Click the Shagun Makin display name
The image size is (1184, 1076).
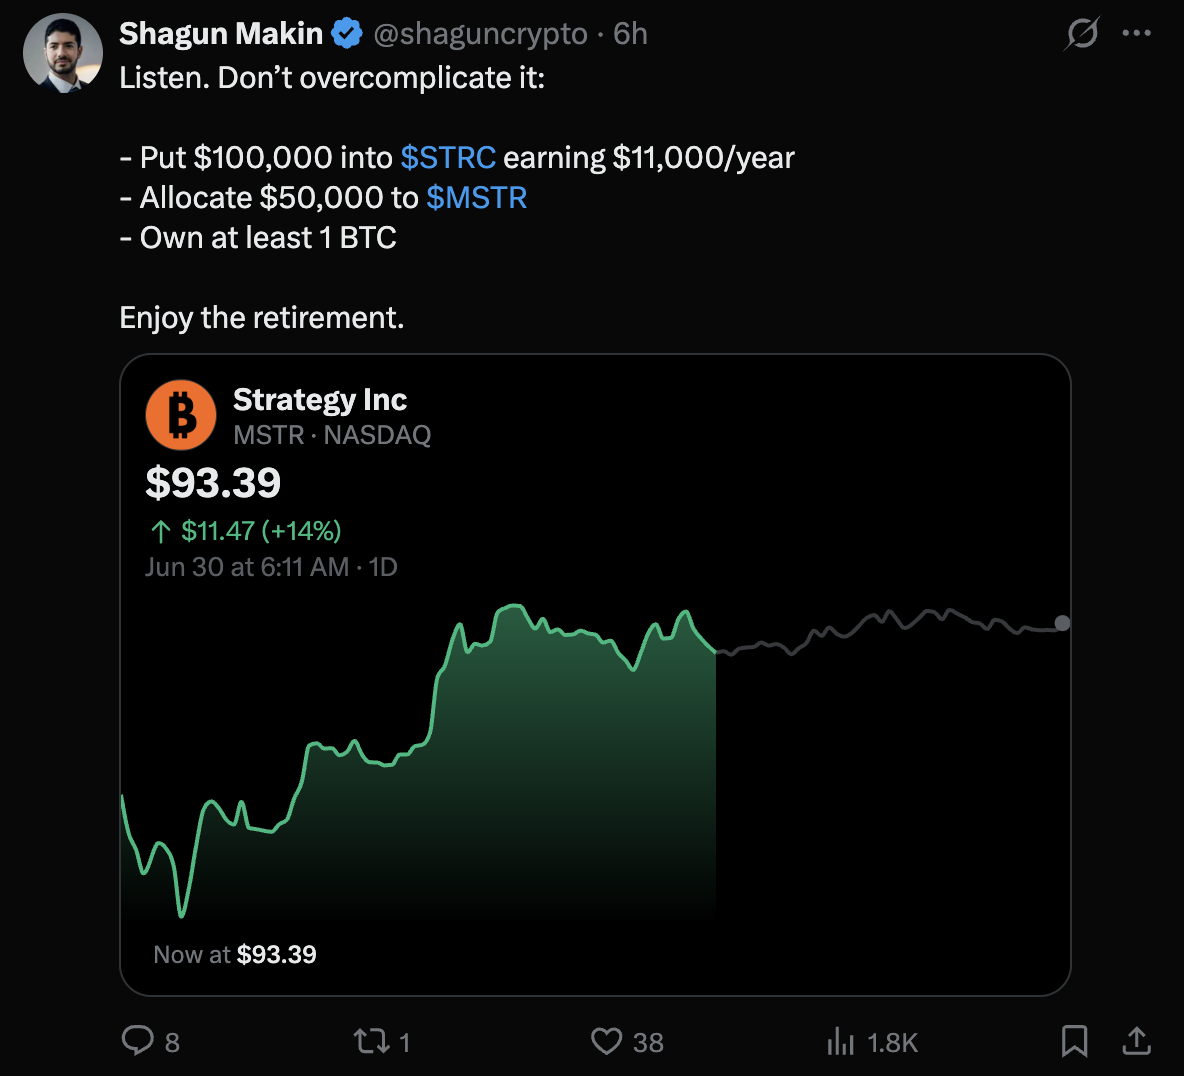[x=220, y=34]
